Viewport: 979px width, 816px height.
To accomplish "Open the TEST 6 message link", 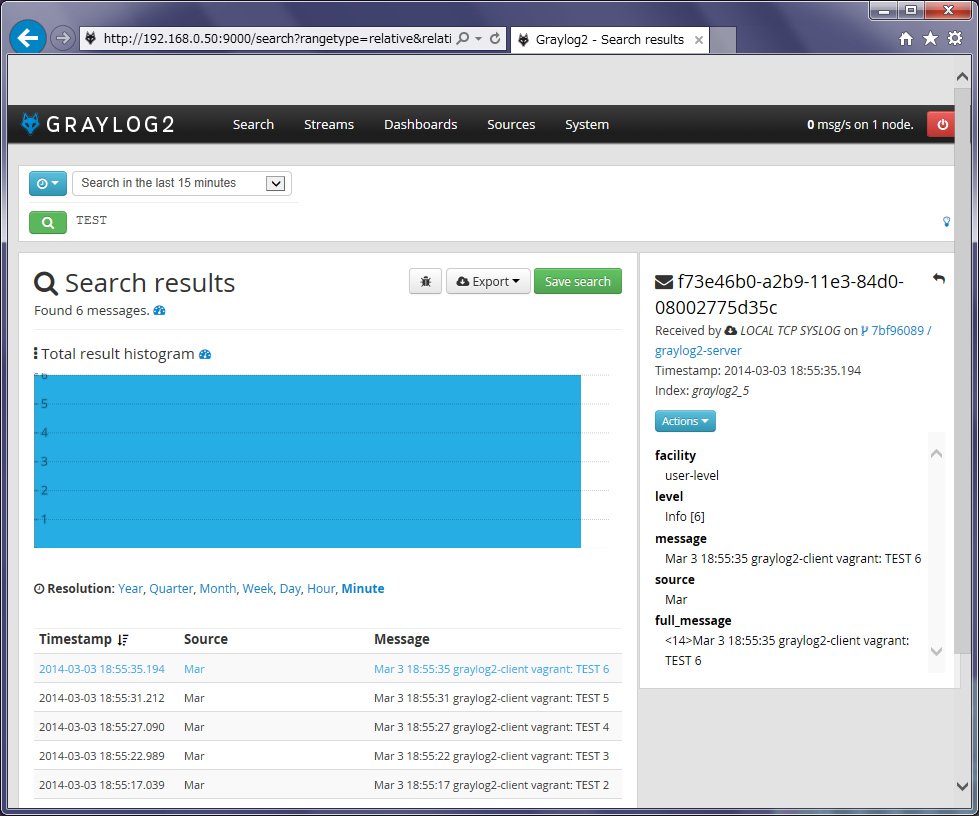I will [491, 669].
